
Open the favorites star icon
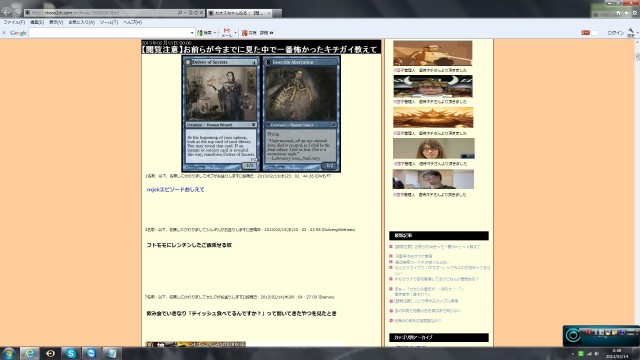626,13
